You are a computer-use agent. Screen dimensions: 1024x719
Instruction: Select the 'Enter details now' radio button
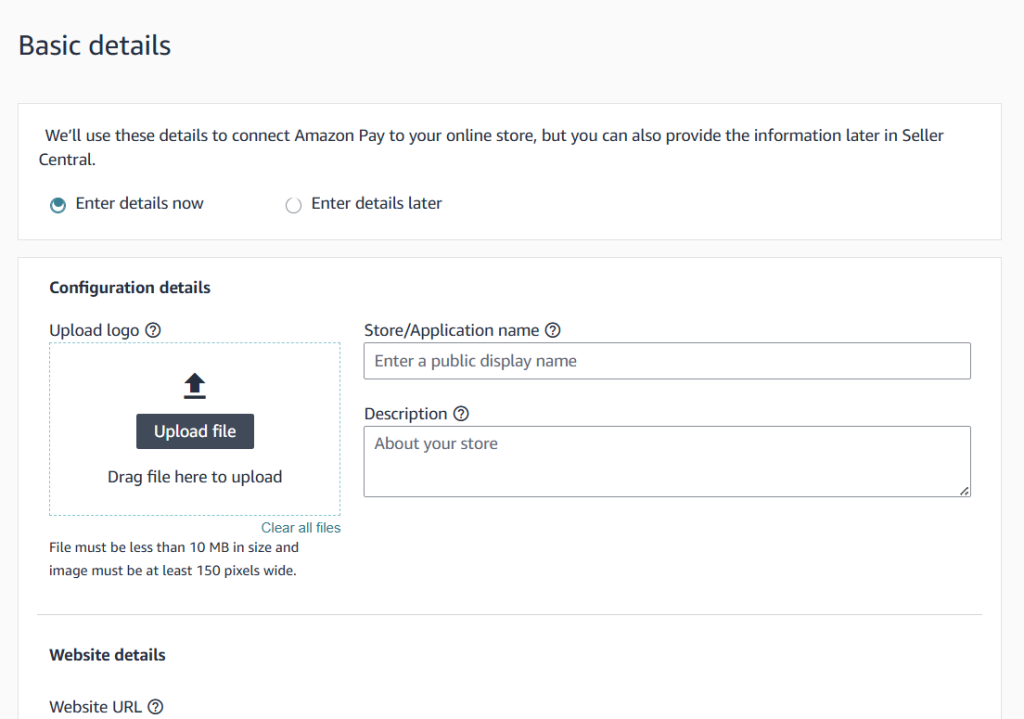pos(58,204)
